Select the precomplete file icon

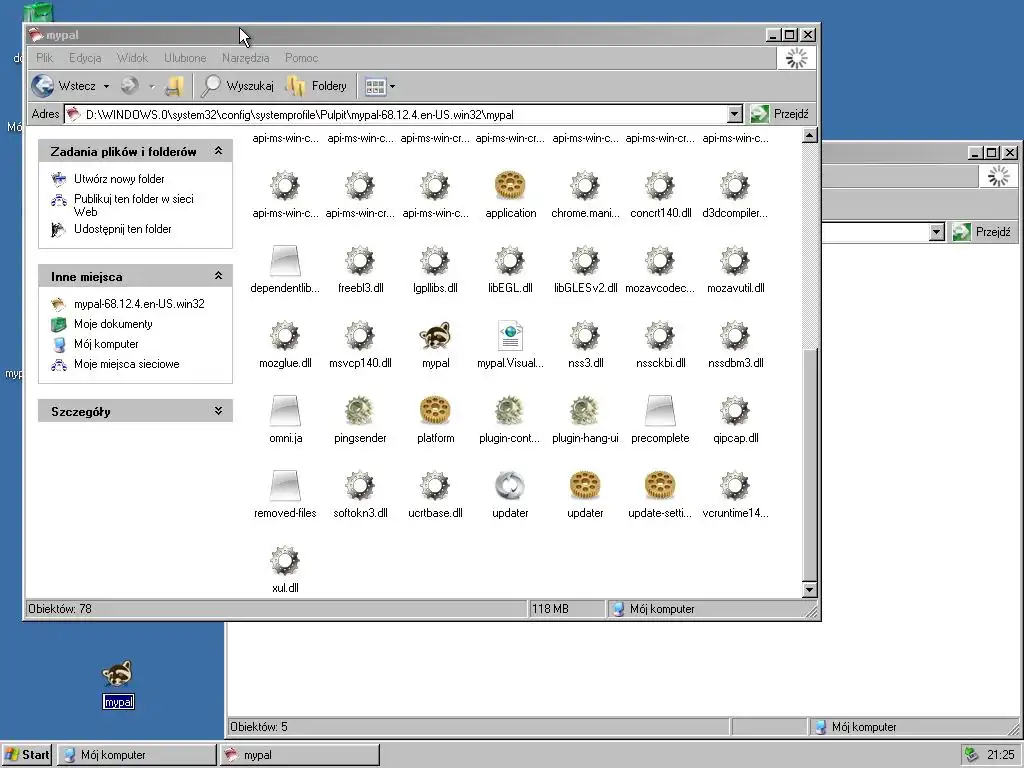660,411
